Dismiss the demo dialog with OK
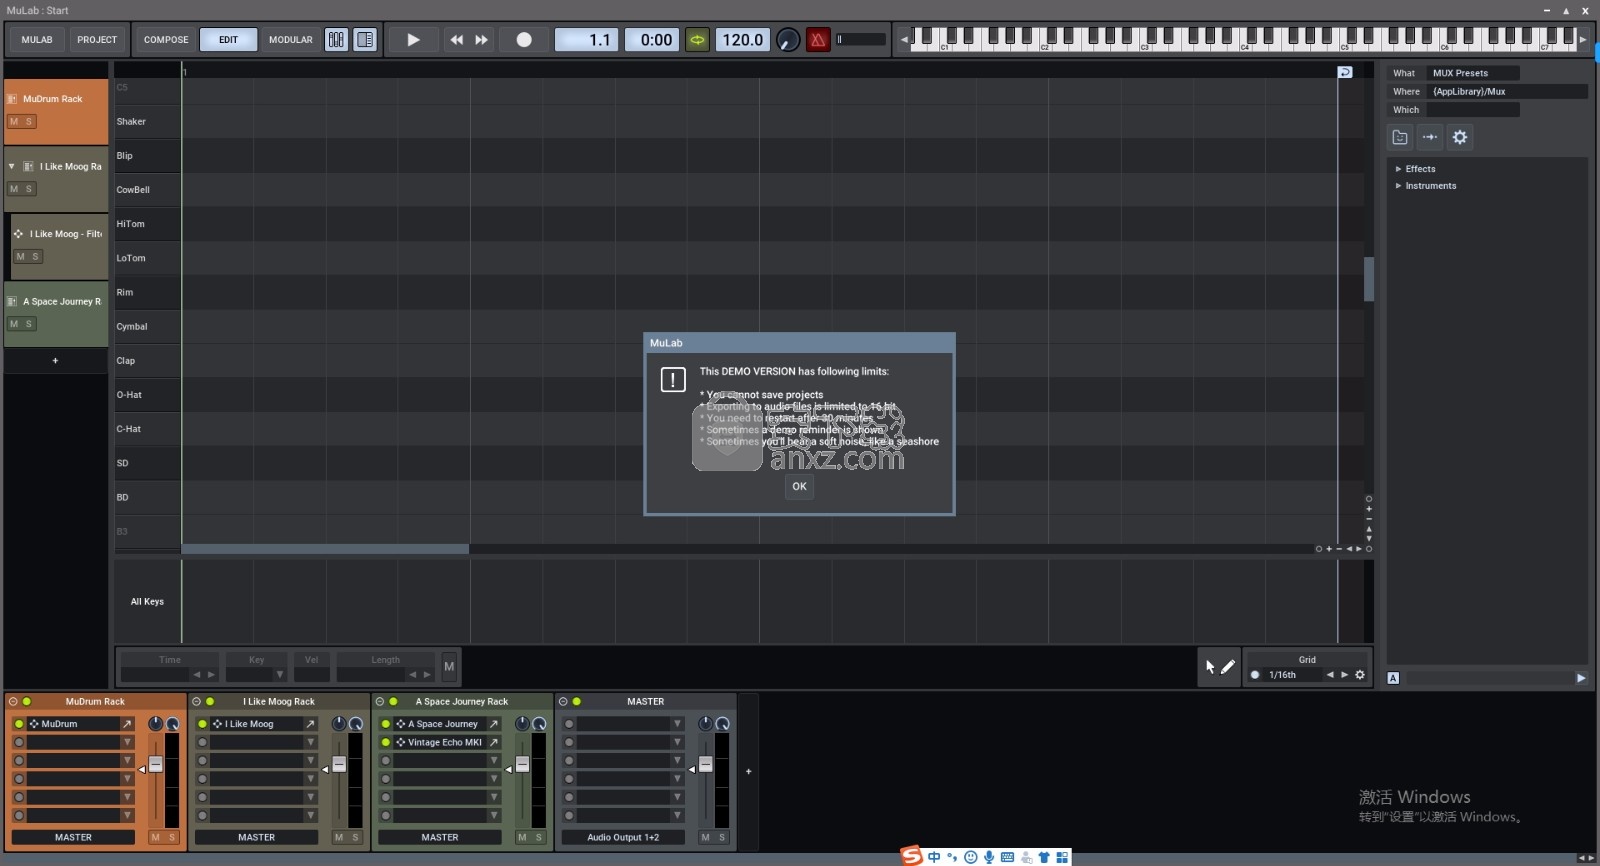This screenshot has width=1600, height=866. [x=799, y=486]
